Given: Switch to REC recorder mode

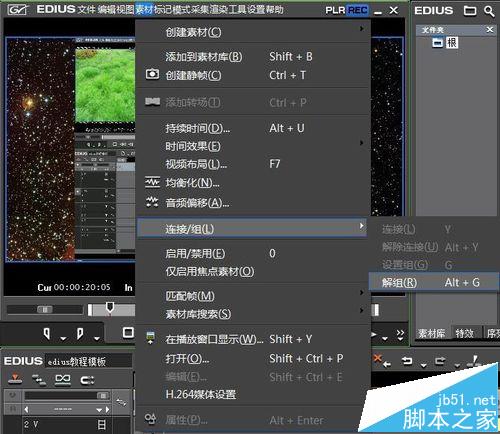Looking at the screenshot, I should tap(357, 10).
